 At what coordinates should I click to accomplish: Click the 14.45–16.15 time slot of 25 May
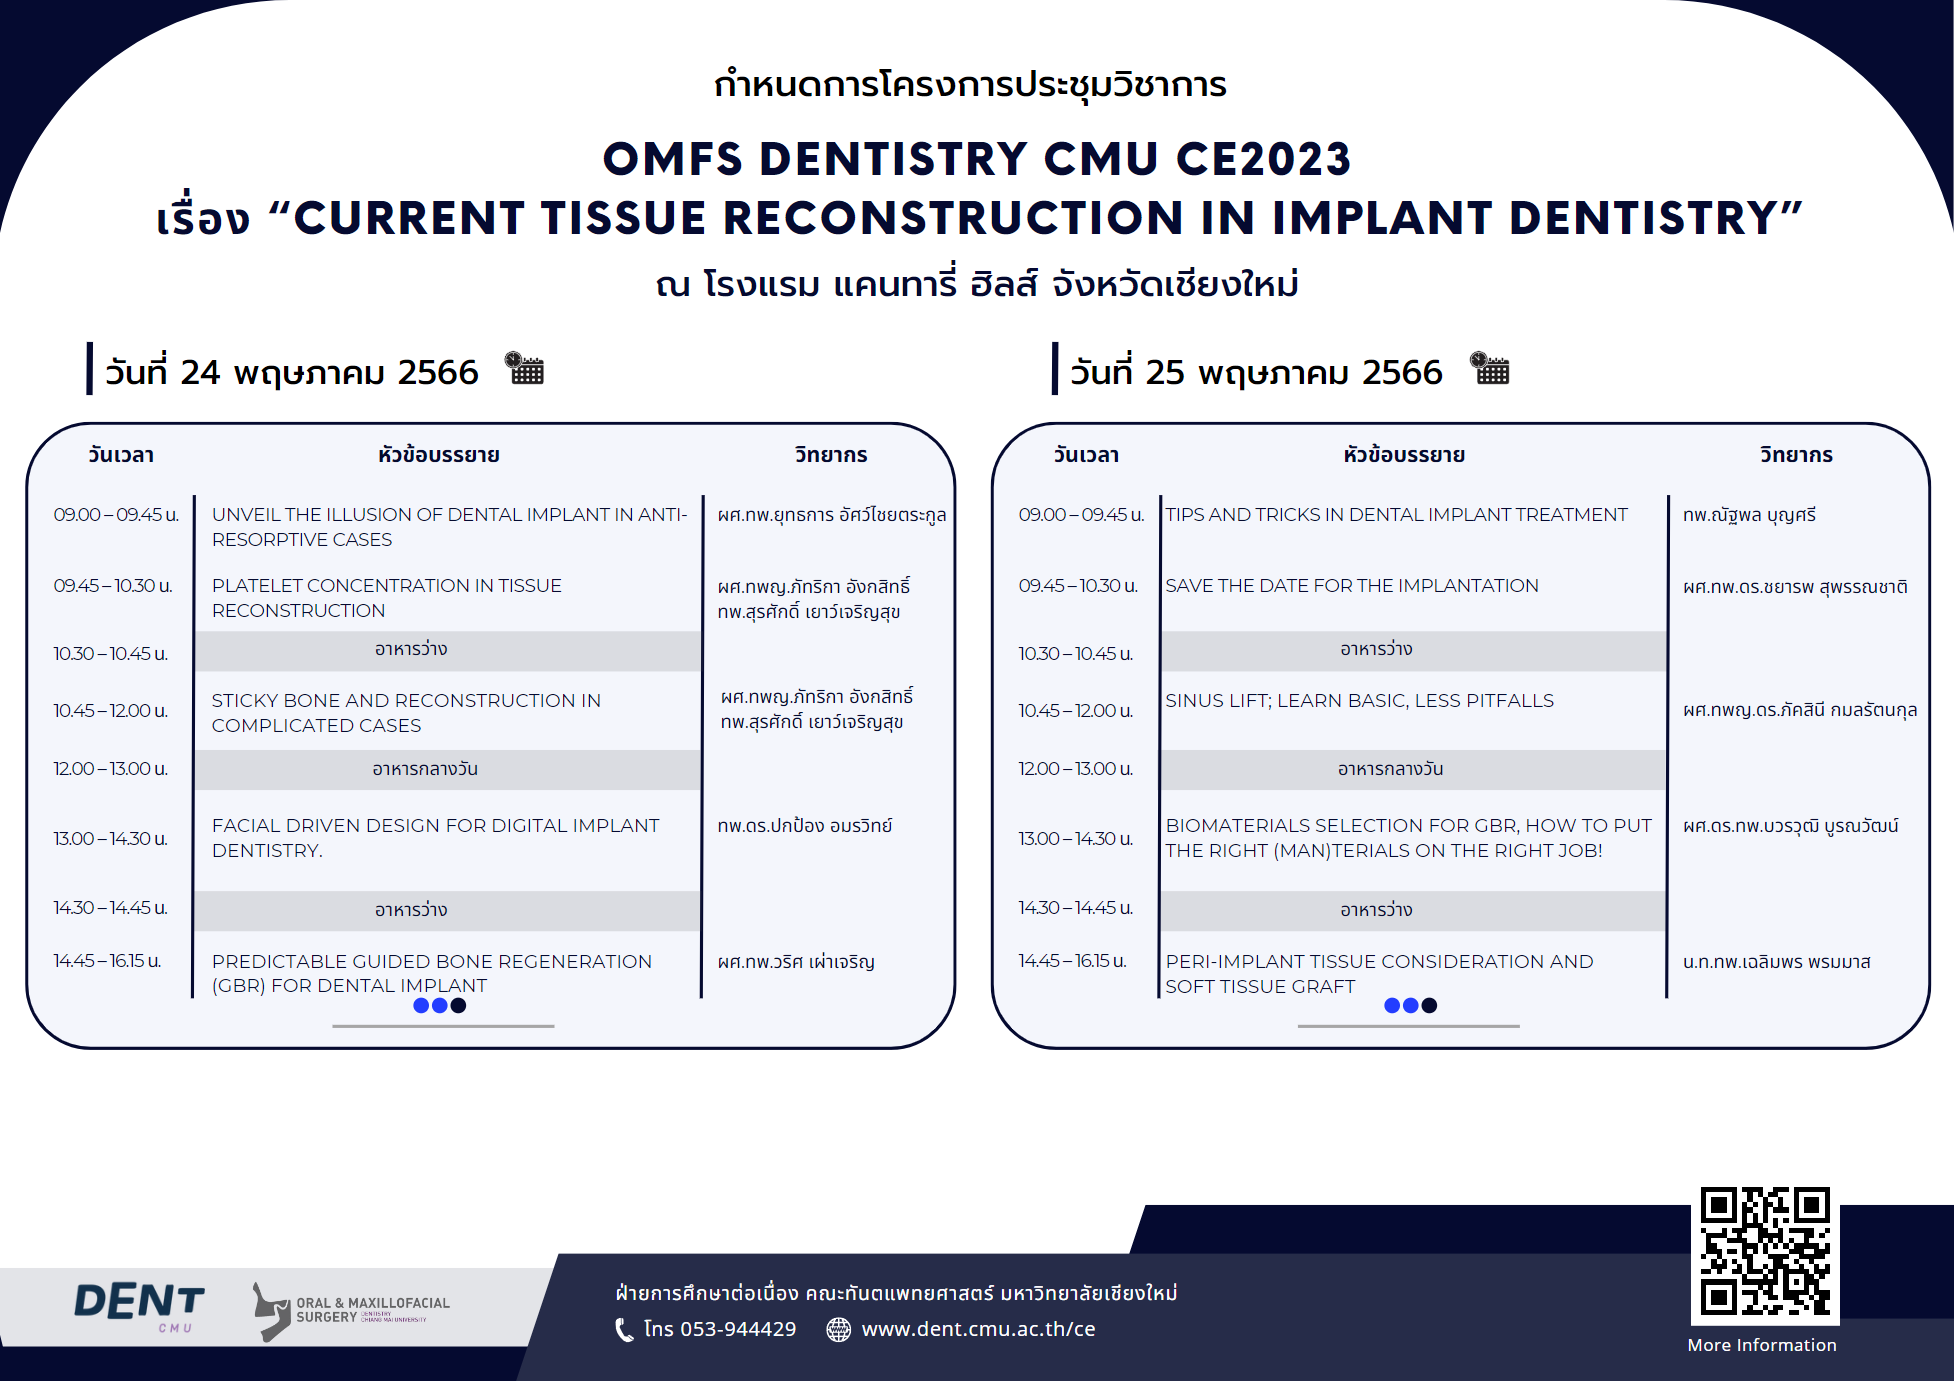(1072, 960)
